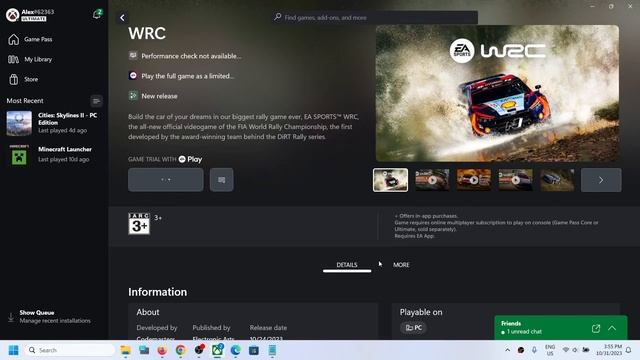Switch to the DETAILS tab
Viewport: 640px width, 360px height.
(347, 265)
